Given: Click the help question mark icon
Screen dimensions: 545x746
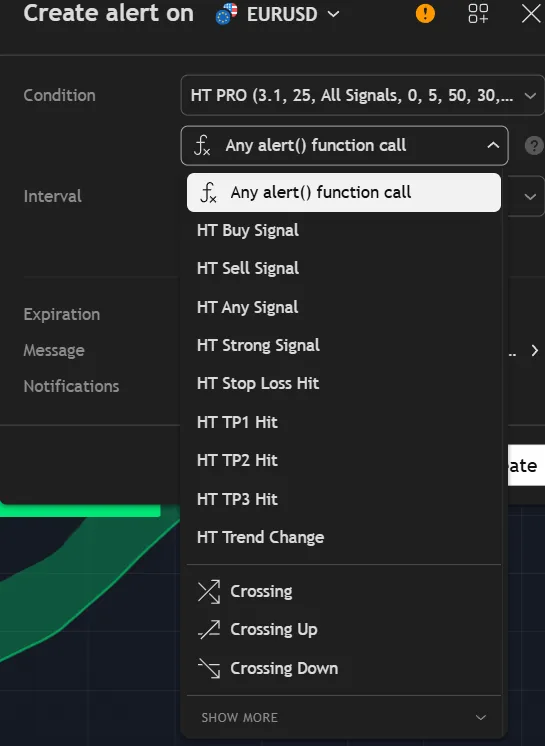Looking at the screenshot, I should point(534,145).
